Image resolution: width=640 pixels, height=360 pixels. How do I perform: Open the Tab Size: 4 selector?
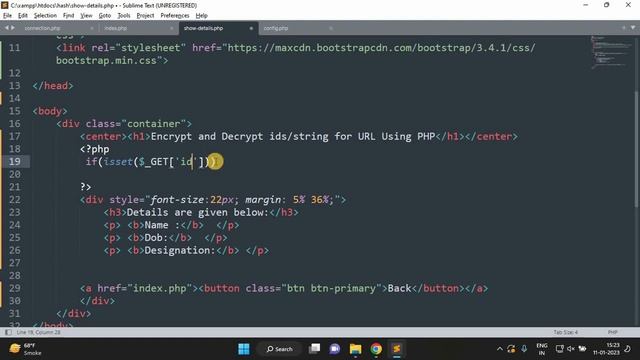point(566,332)
